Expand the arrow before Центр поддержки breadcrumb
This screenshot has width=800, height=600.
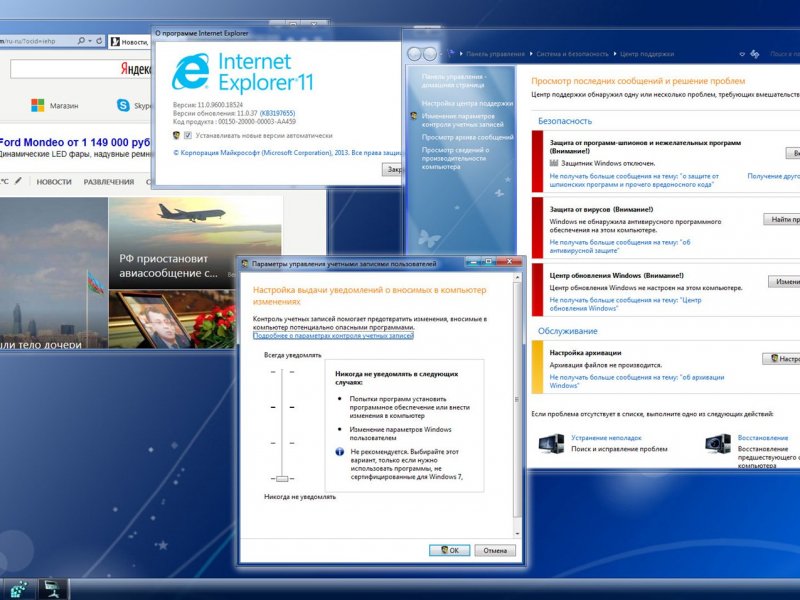coord(615,54)
